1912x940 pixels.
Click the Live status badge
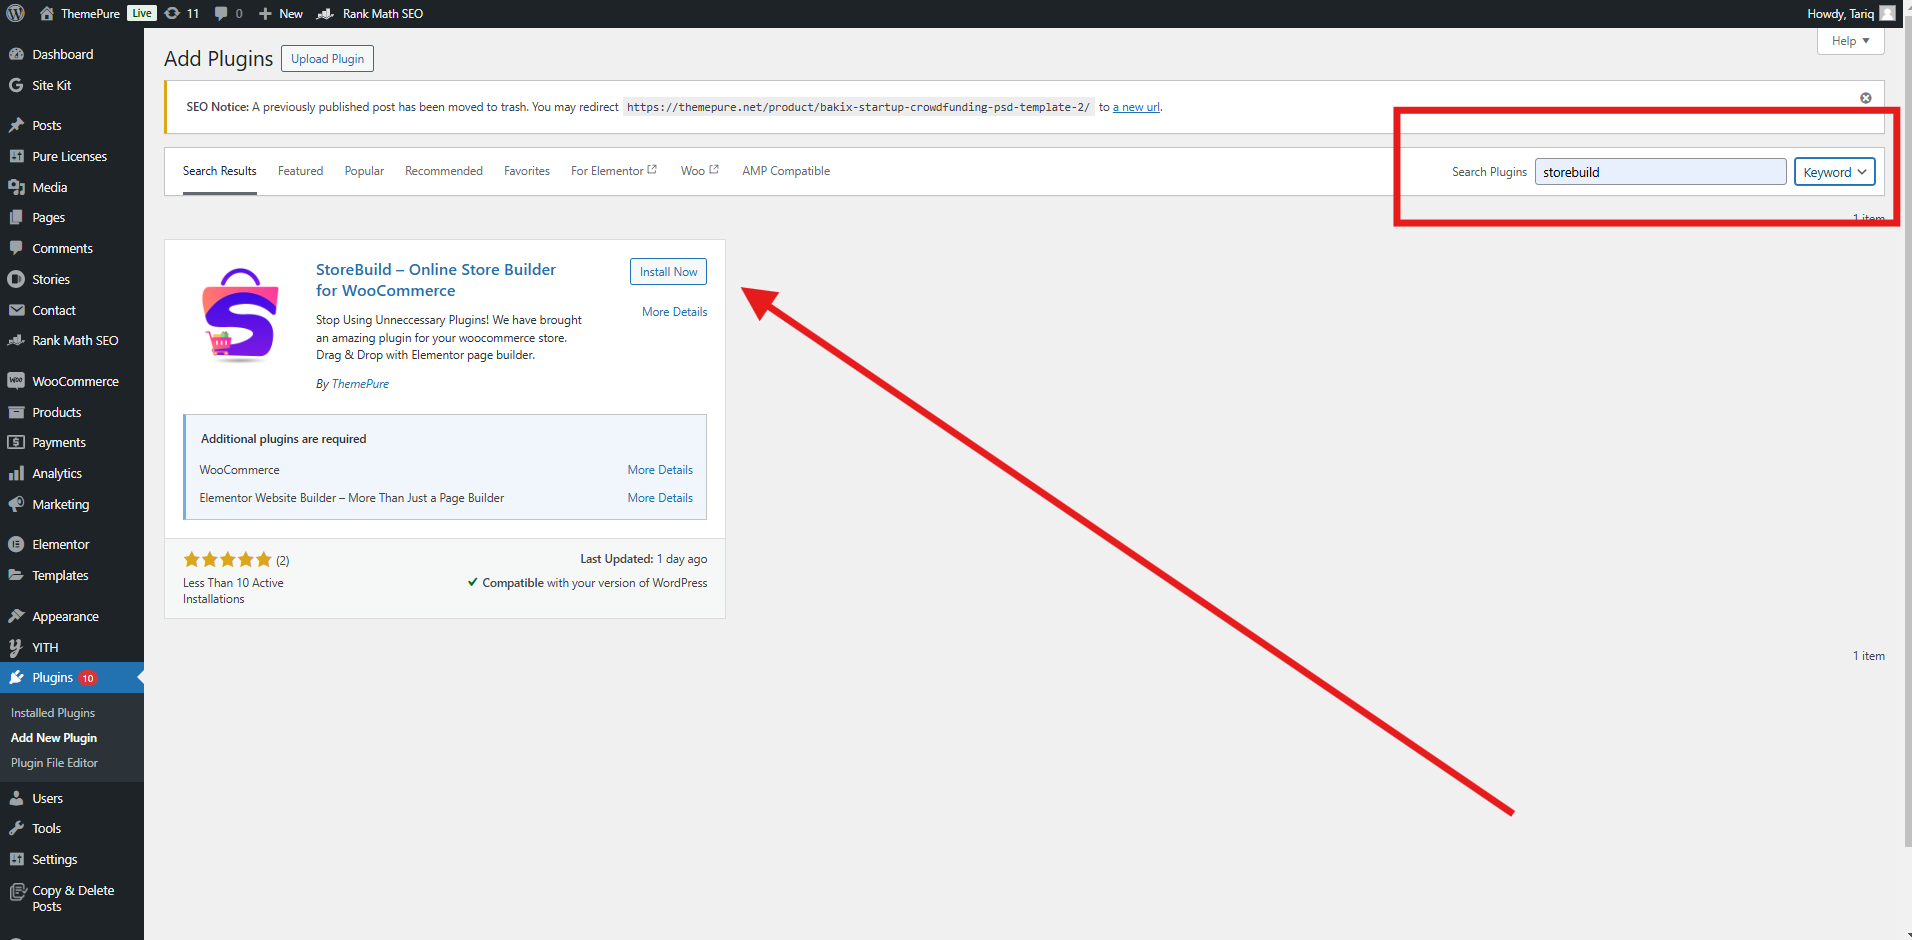[x=142, y=13]
